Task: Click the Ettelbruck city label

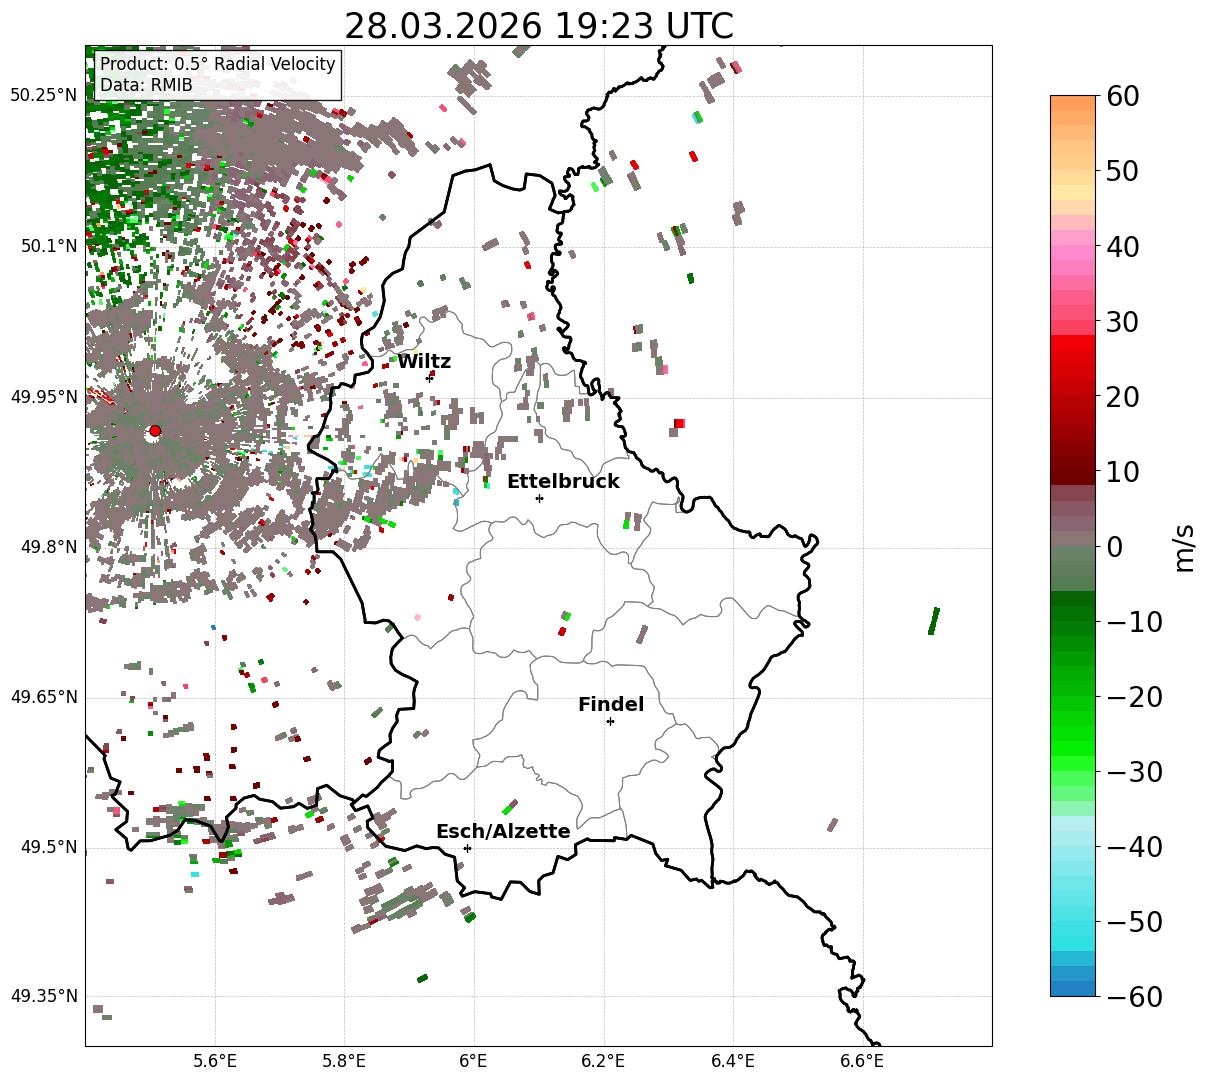Action: (563, 482)
